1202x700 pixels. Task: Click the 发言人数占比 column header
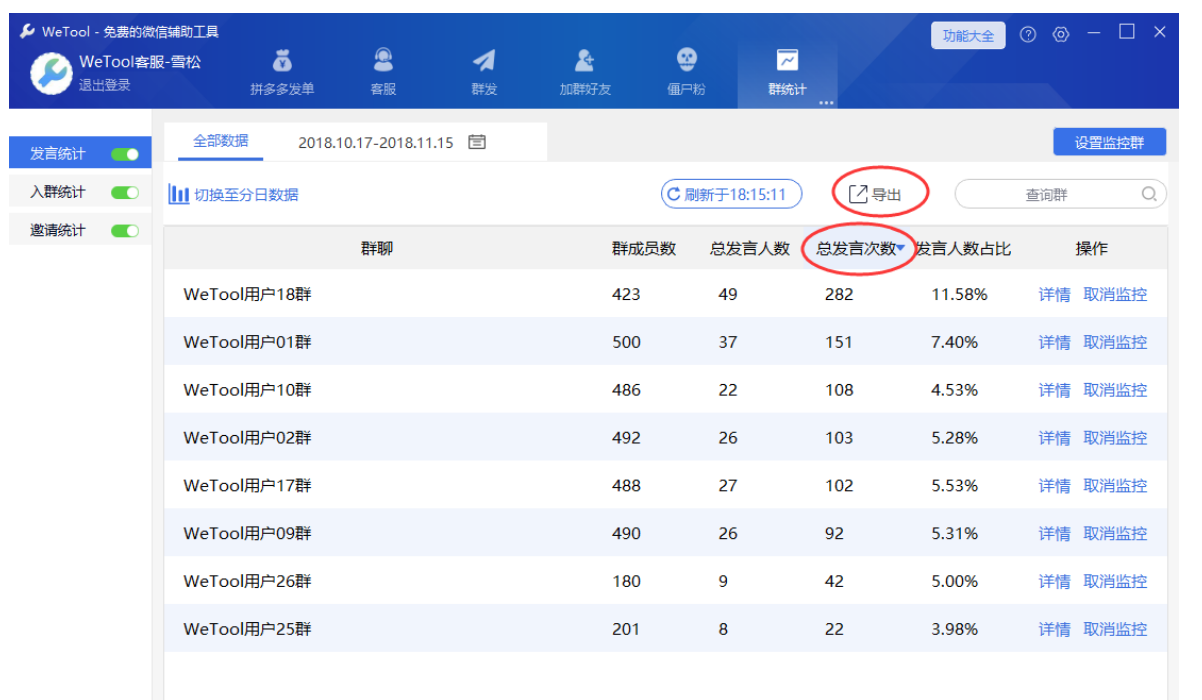coord(964,249)
